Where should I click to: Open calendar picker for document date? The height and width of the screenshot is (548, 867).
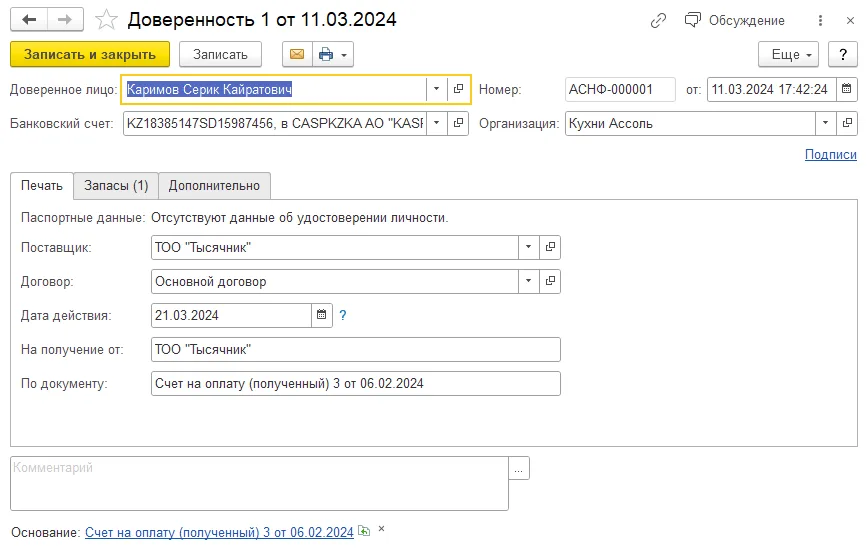847,89
